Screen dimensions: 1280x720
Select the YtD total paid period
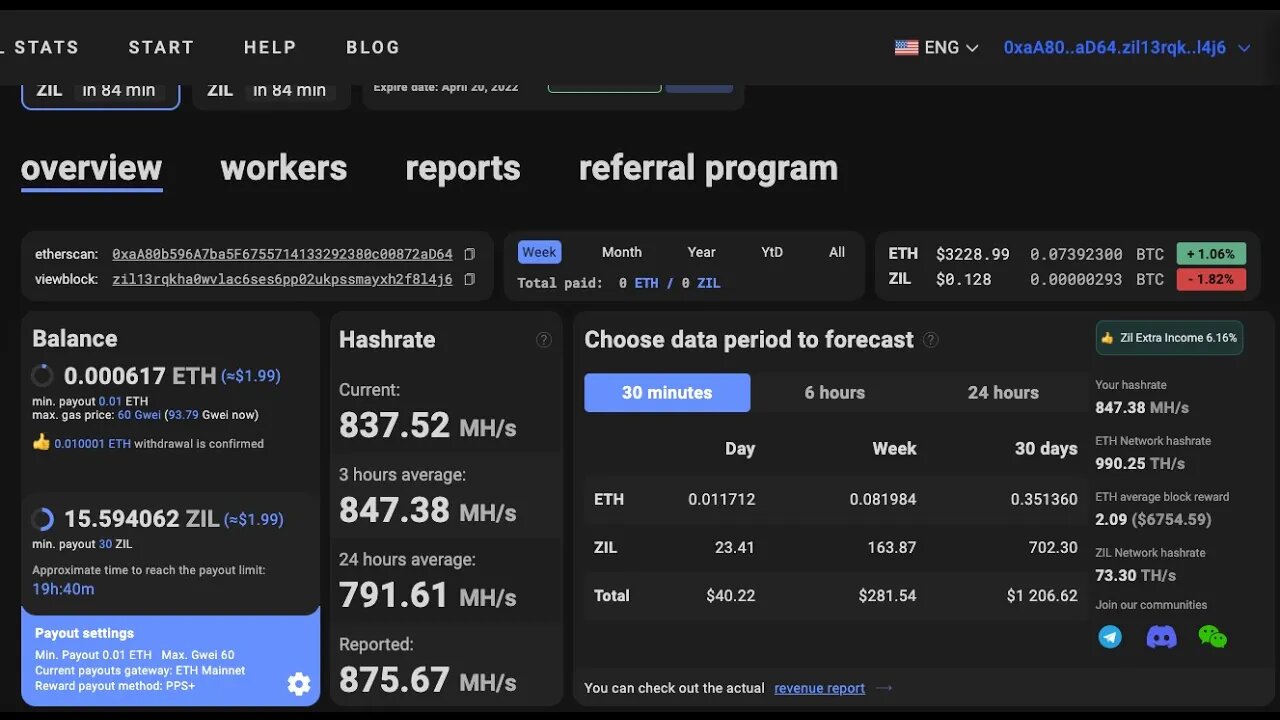tap(772, 252)
